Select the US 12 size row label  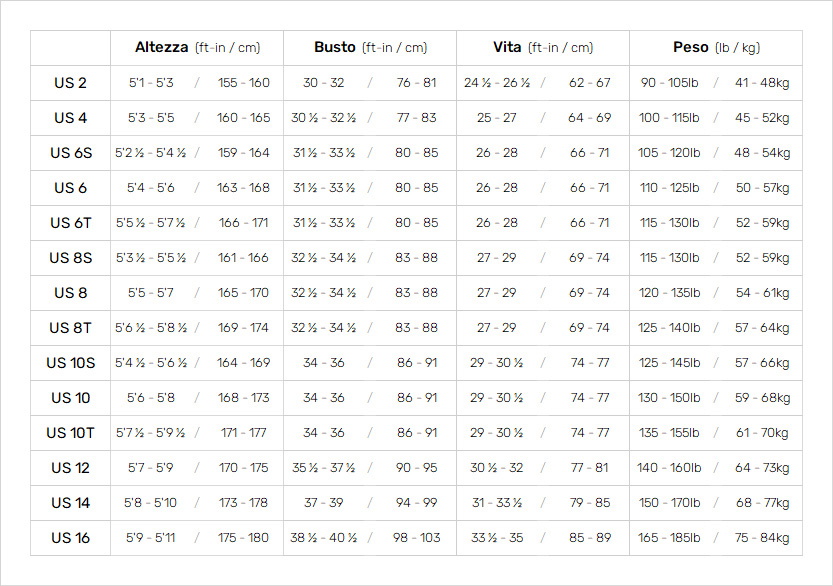70,468
